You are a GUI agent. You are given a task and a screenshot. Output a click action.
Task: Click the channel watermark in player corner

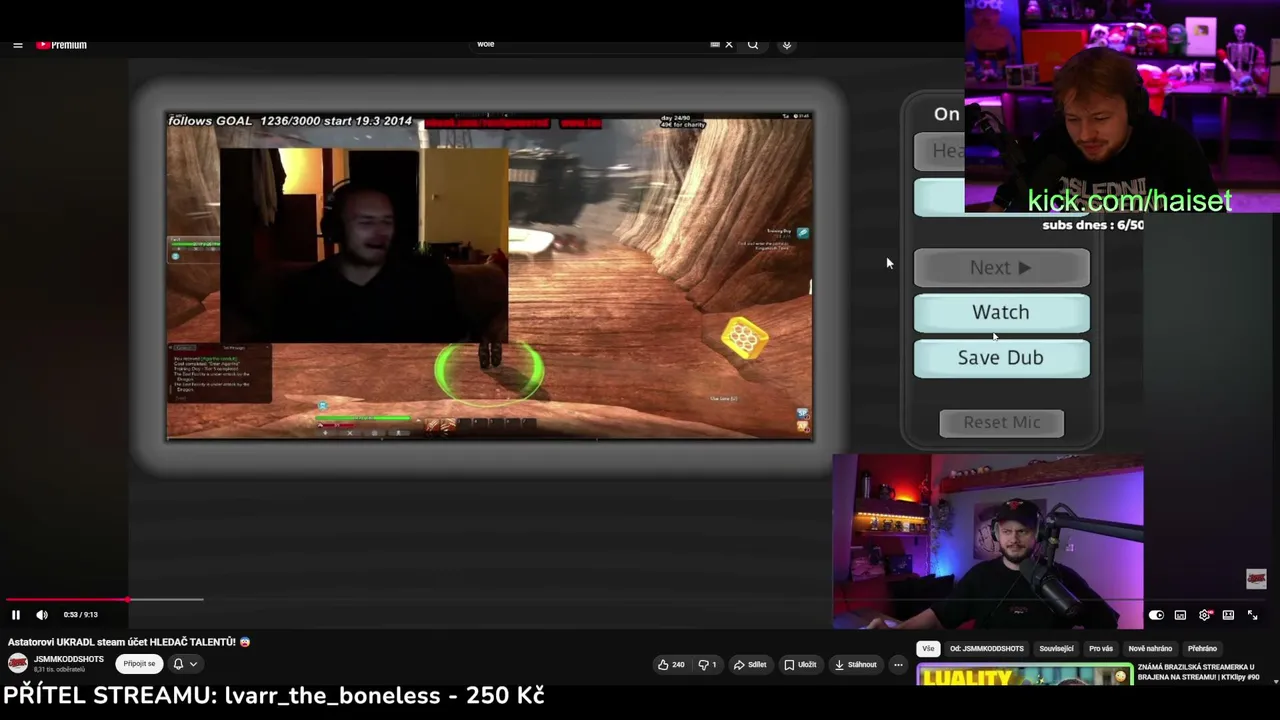point(1256,579)
